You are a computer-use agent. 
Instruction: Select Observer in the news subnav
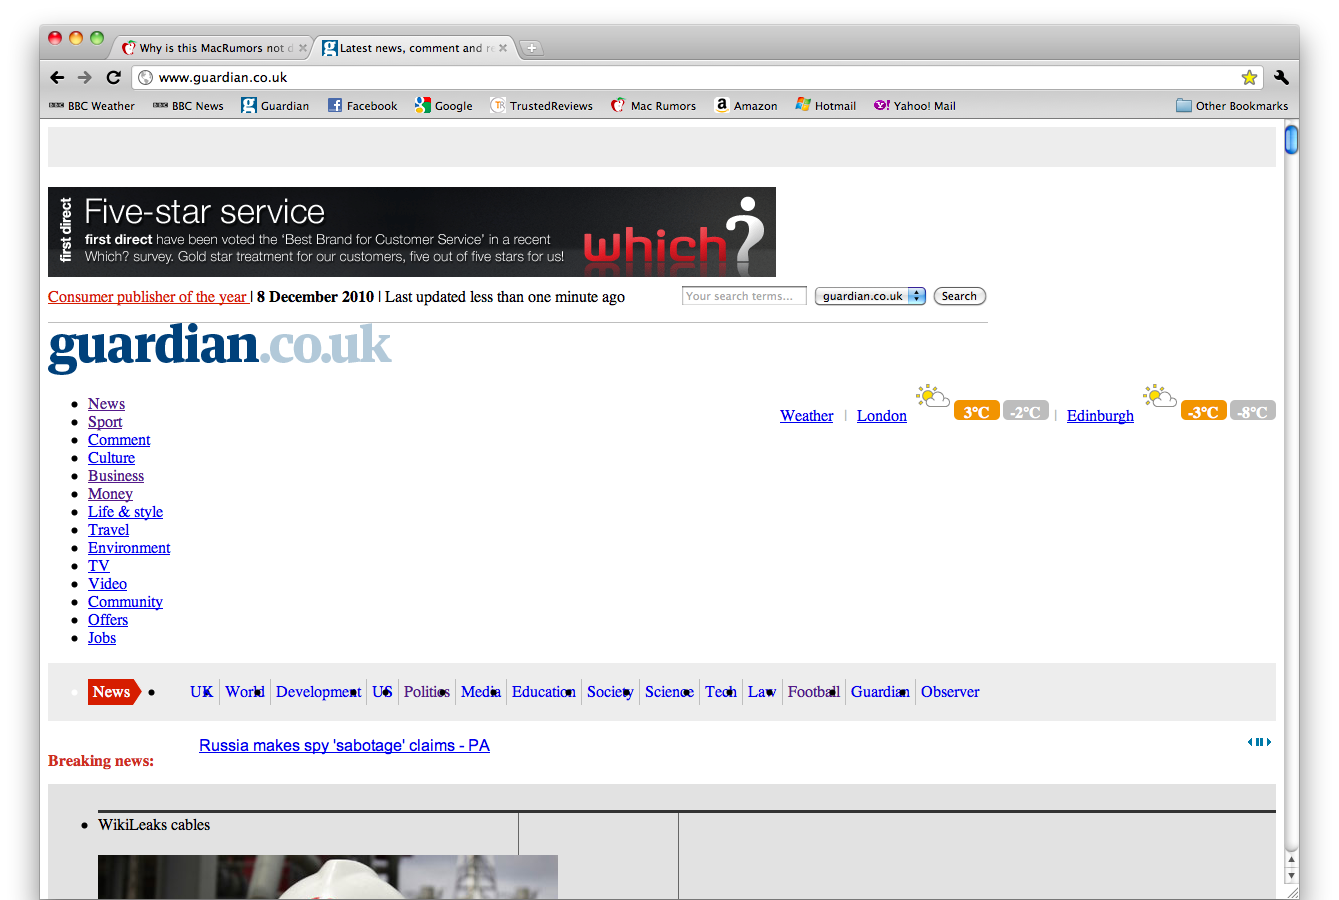[x=950, y=692]
